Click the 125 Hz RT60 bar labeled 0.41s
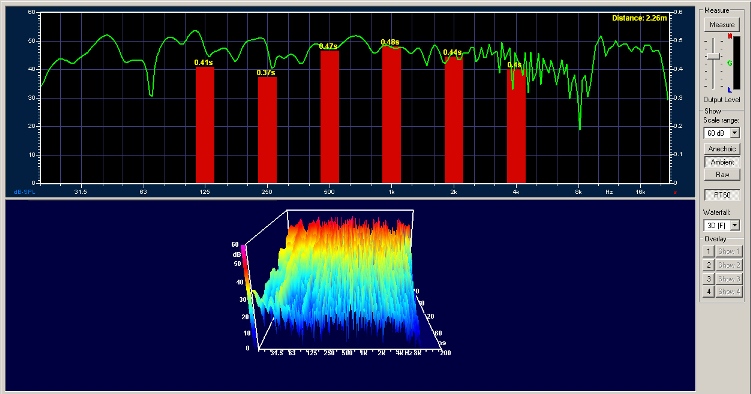The width and height of the screenshot is (751, 394). [205, 125]
